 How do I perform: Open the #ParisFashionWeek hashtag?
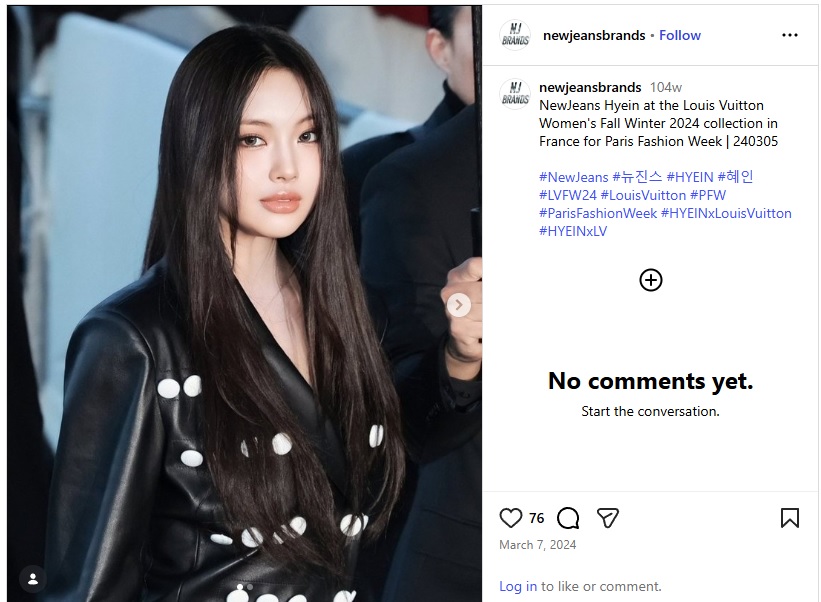tap(598, 213)
